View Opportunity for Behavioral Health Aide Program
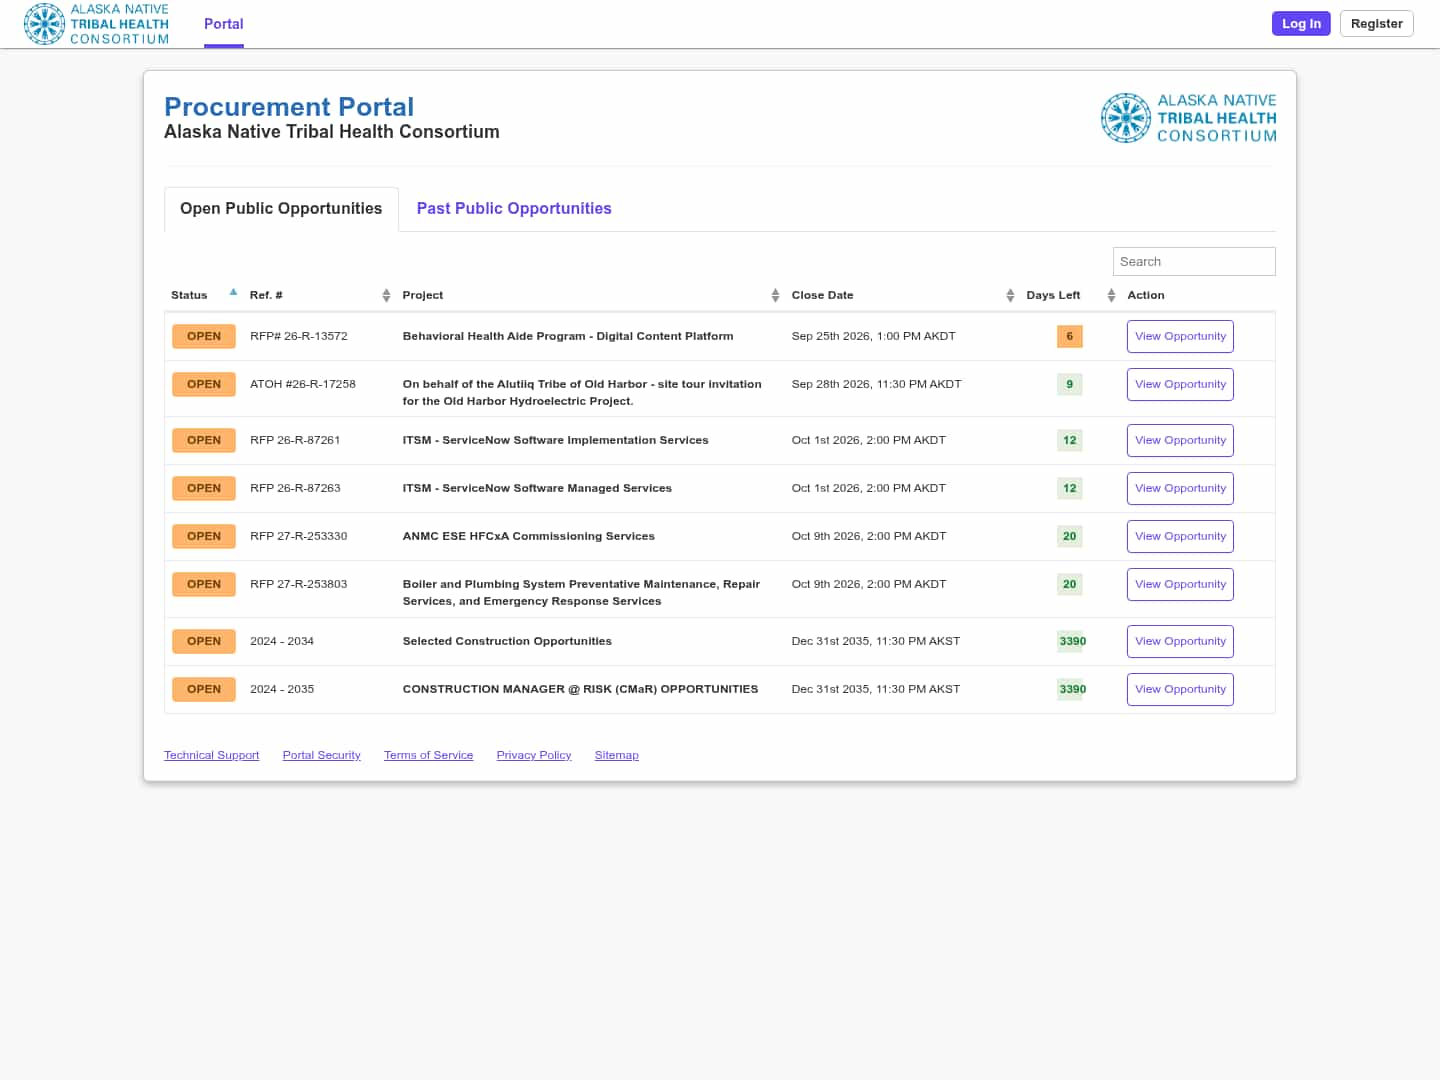The image size is (1440, 1080). click(x=1180, y=336)
